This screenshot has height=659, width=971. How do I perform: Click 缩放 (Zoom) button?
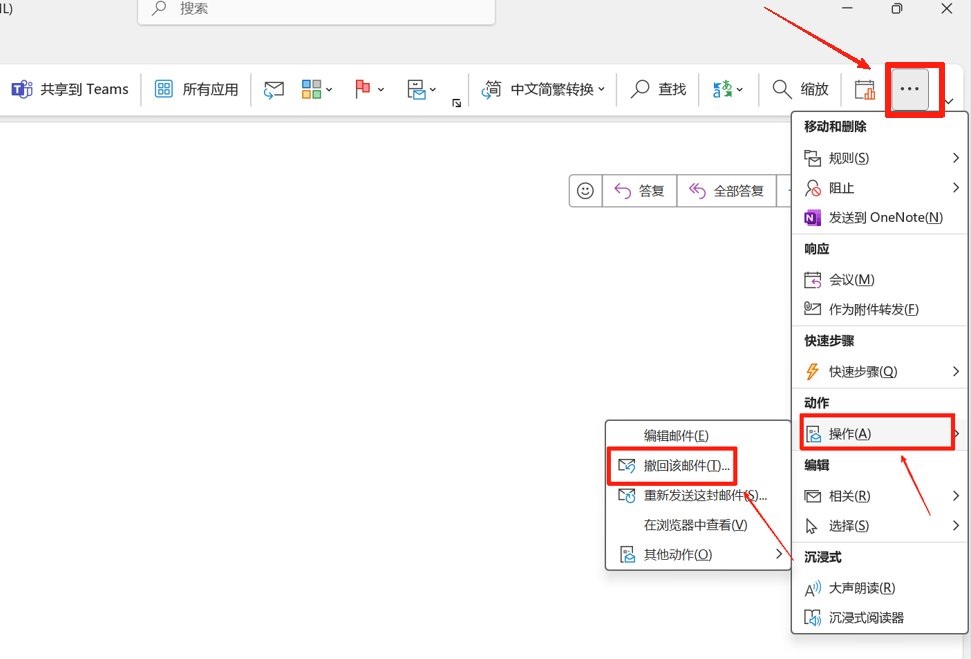800,89
